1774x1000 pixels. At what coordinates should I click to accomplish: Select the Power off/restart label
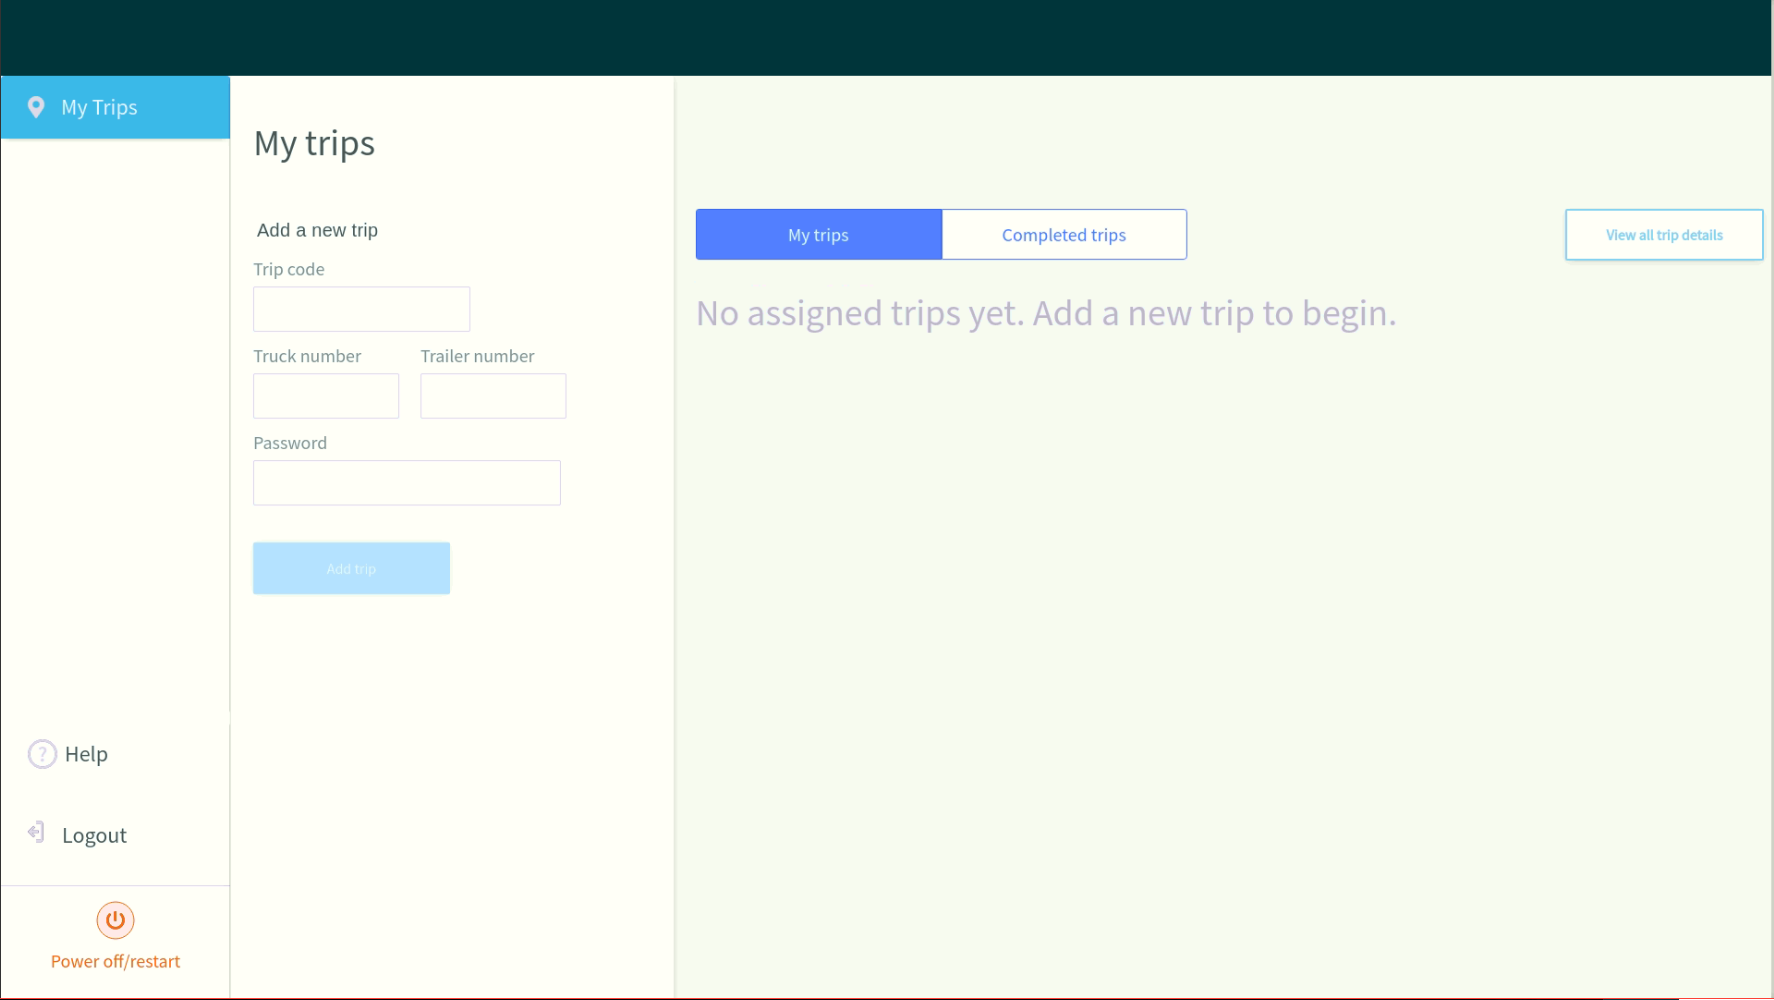[x=115, y=961]
